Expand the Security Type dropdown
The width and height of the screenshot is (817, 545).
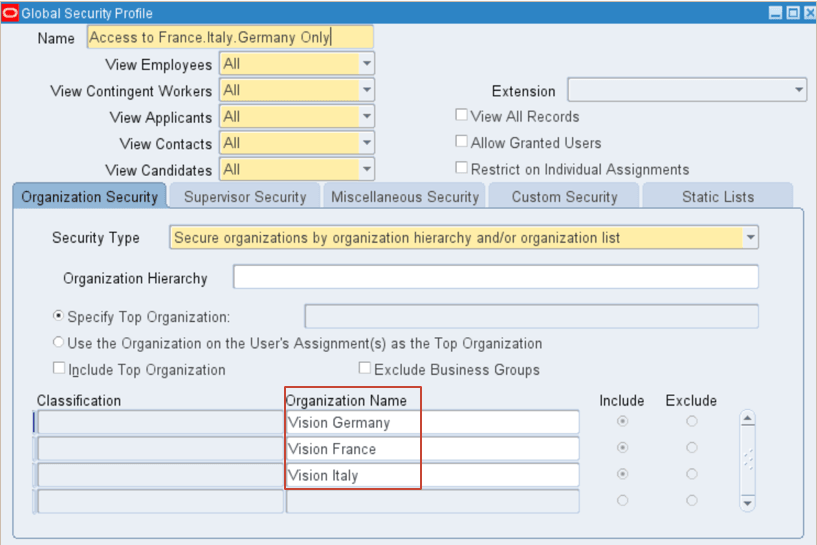point(750,238)
